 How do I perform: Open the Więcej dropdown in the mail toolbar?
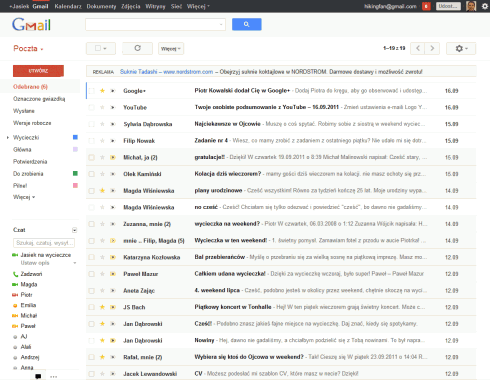pyautogui.click(x=171, y=49)
